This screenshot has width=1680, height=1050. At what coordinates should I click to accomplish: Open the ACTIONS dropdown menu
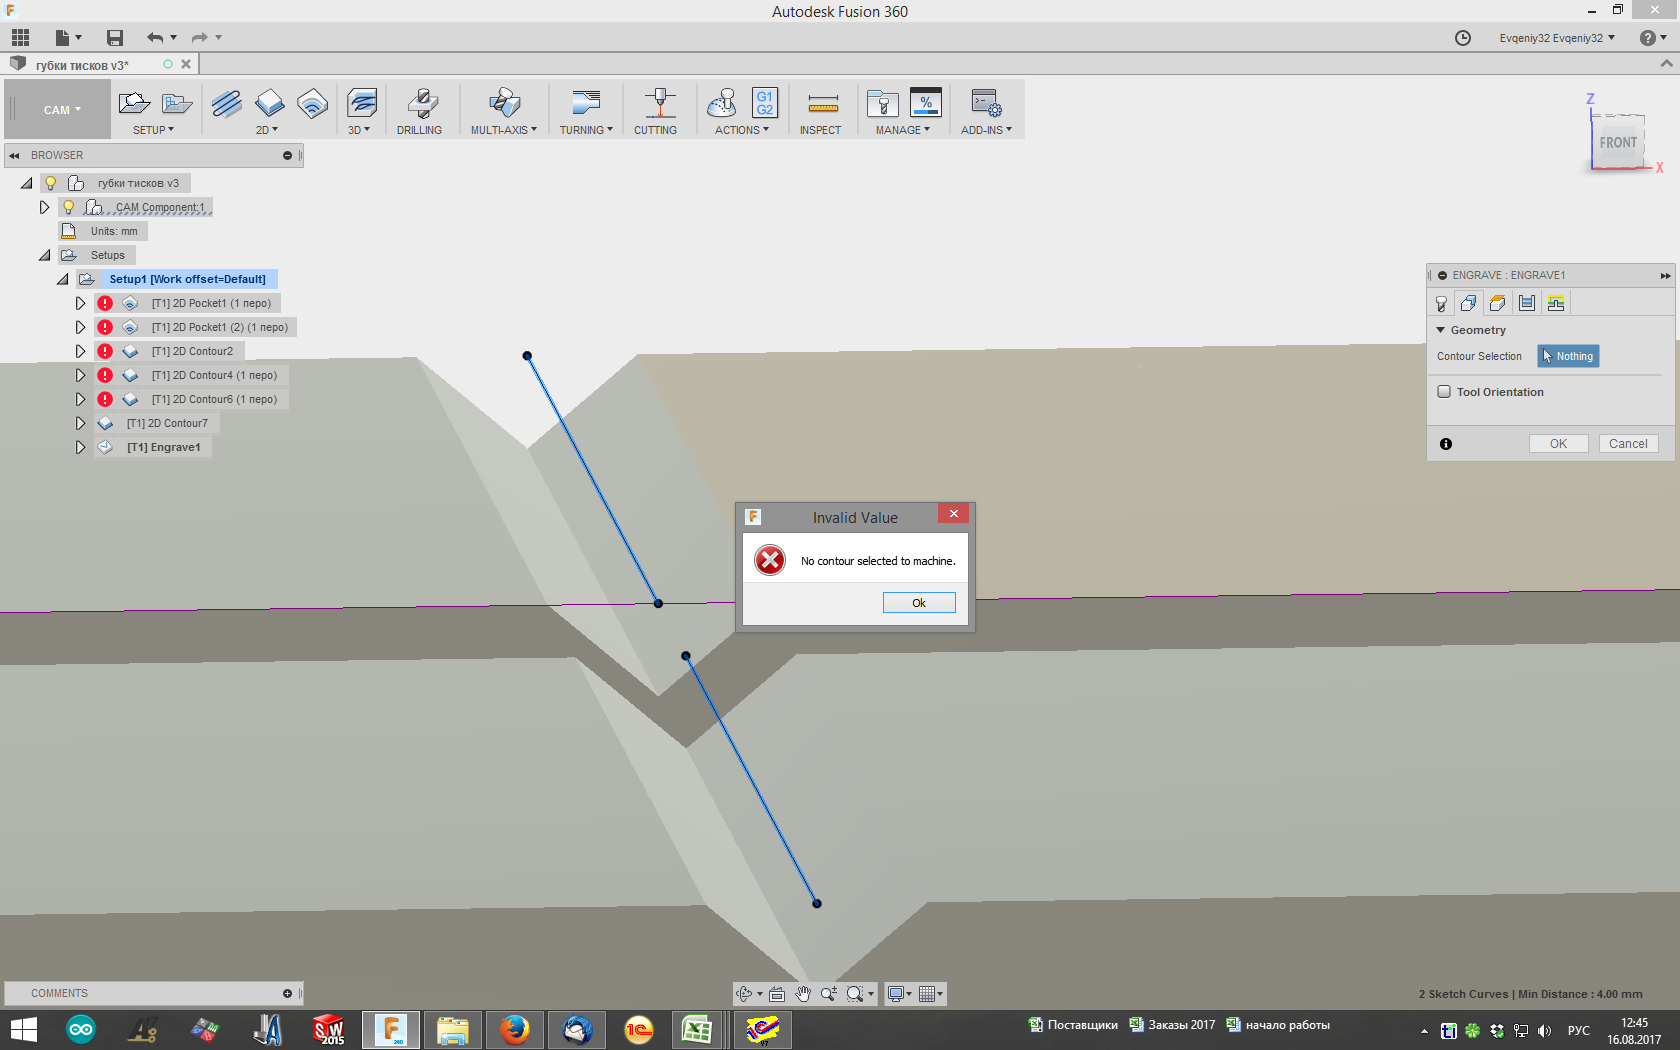coord(742,130)
